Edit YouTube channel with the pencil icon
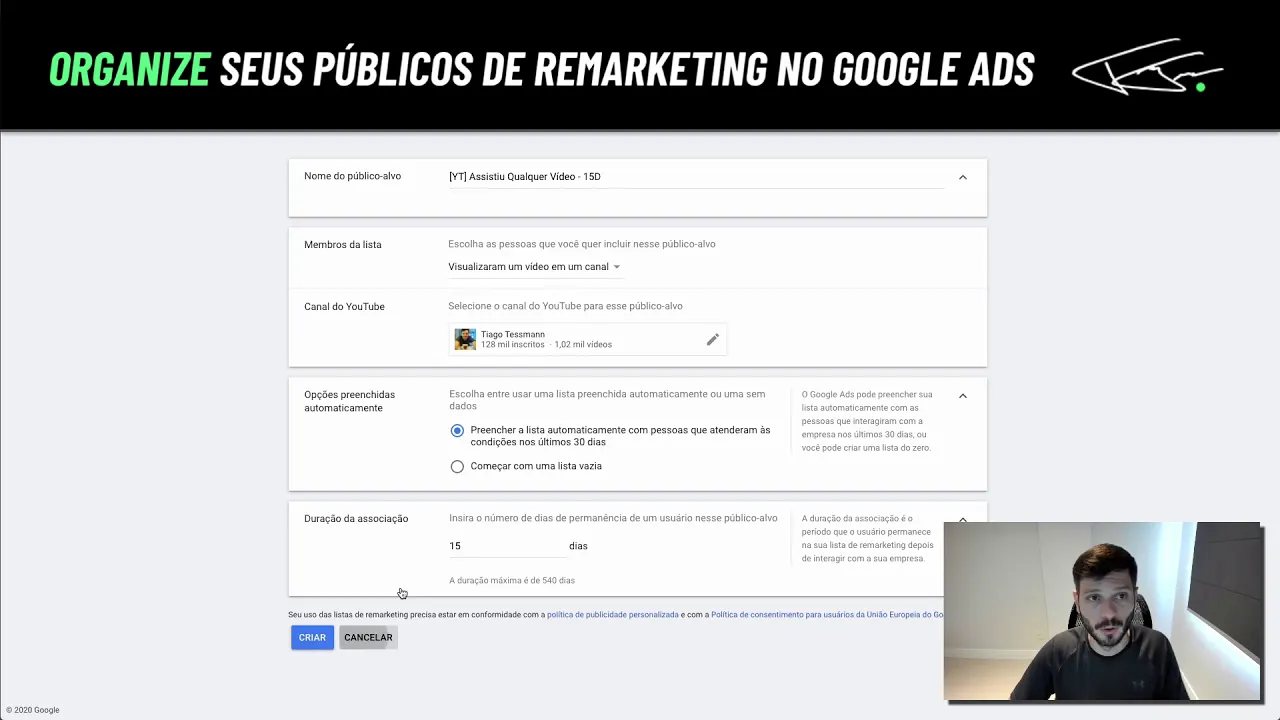The height and width of the screenshot is (720, 1280). click(712, 340)
